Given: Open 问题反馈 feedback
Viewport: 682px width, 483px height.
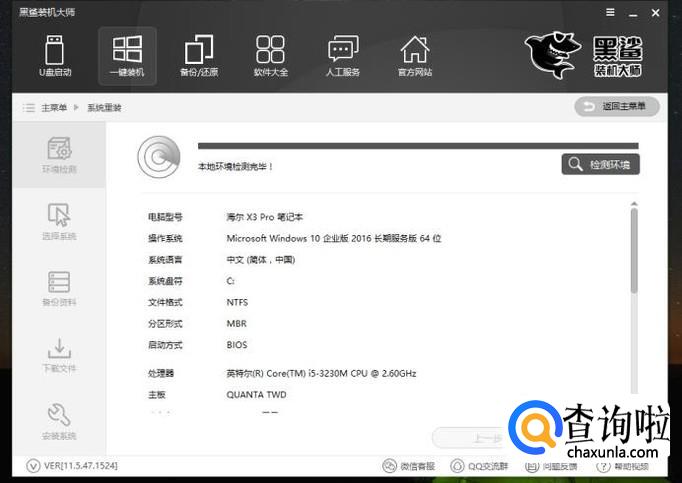Looking at the screenshot, I should [551, 466].
